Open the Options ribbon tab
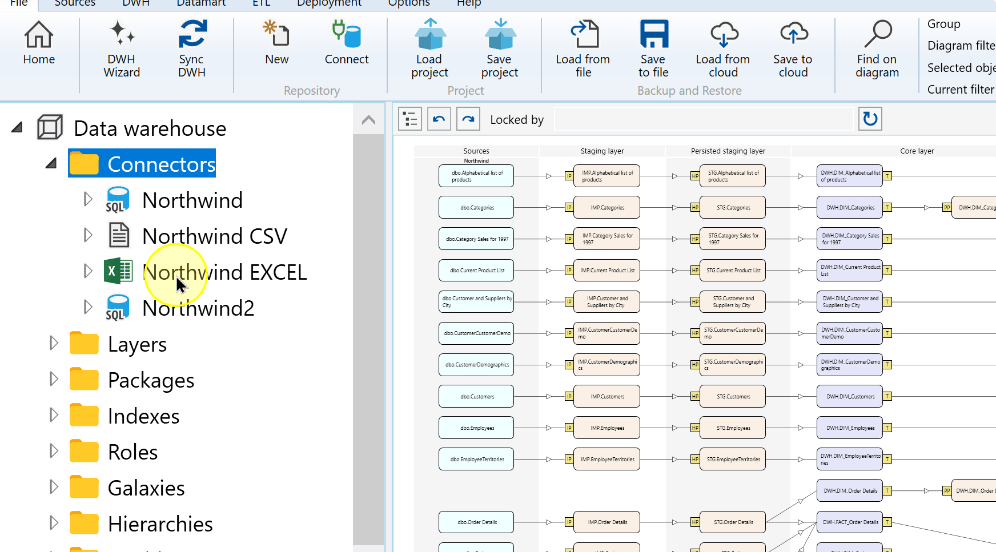Screen dimensions: 996x552 click(x=409, y=4)
